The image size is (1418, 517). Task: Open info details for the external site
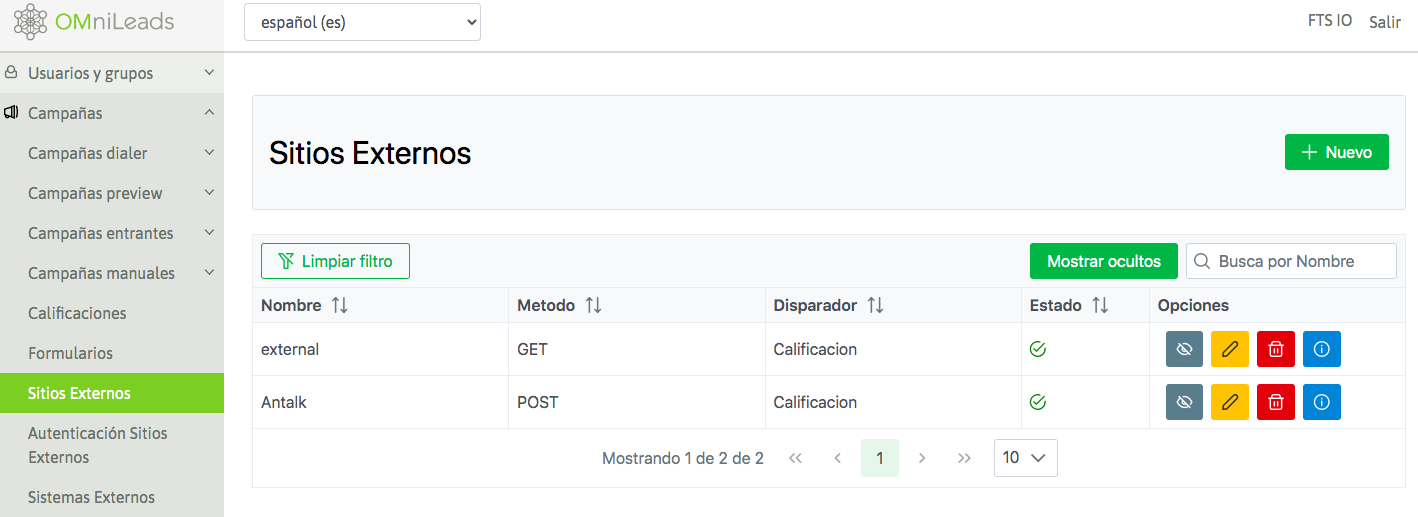pyautogui.click(x=1321, y=349)
